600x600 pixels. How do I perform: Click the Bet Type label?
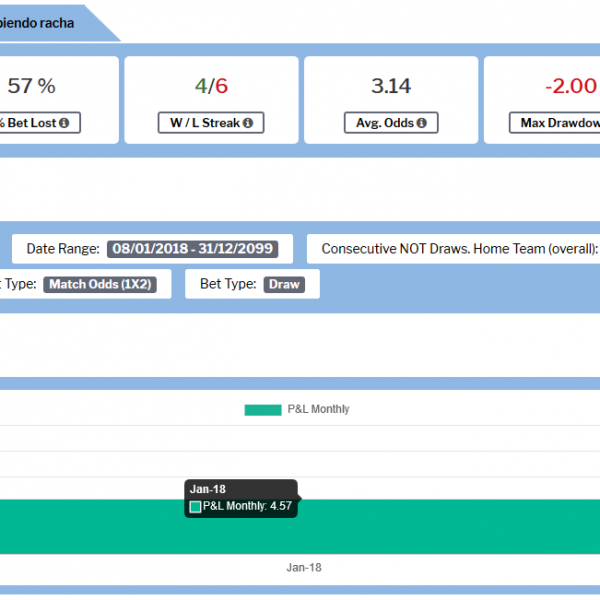[228, 284]
